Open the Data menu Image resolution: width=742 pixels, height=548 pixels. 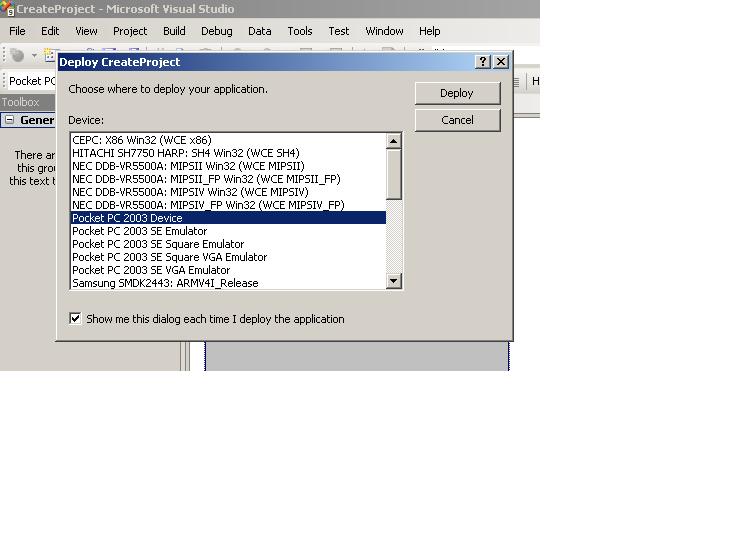click(260, 31)
